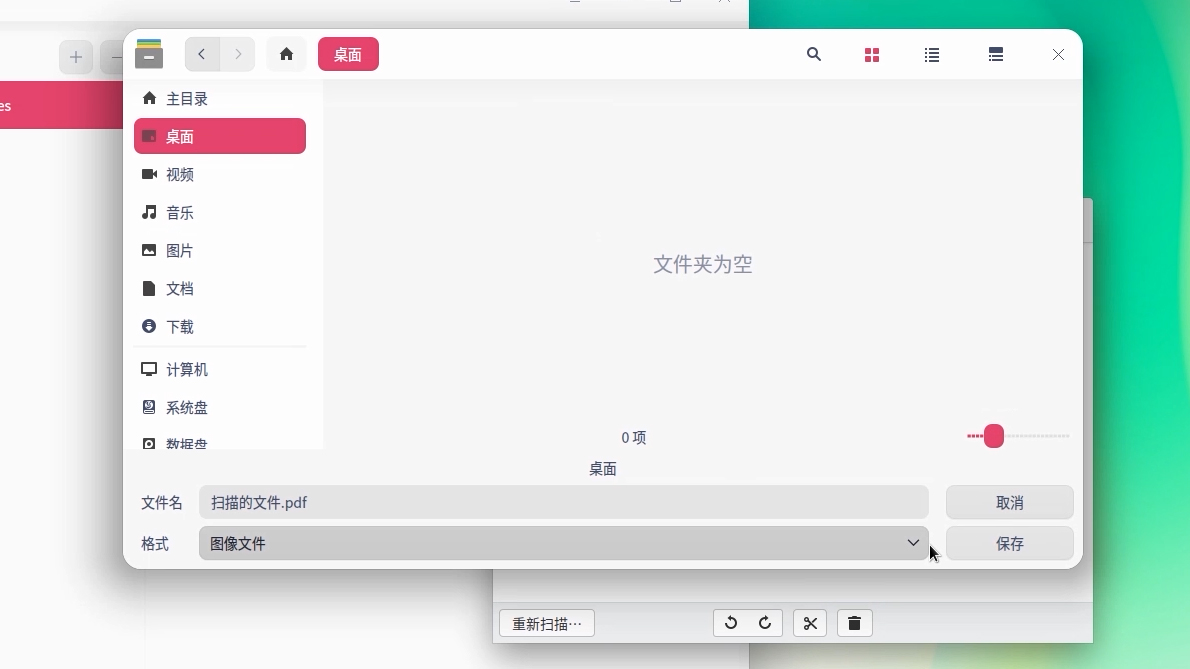Screen dimensions: 1190x669
Task: Go back using the back arrow
Action: click(202, 54)
